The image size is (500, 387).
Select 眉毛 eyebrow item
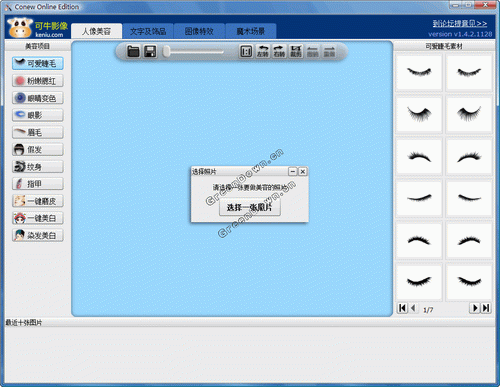[38, 132]
